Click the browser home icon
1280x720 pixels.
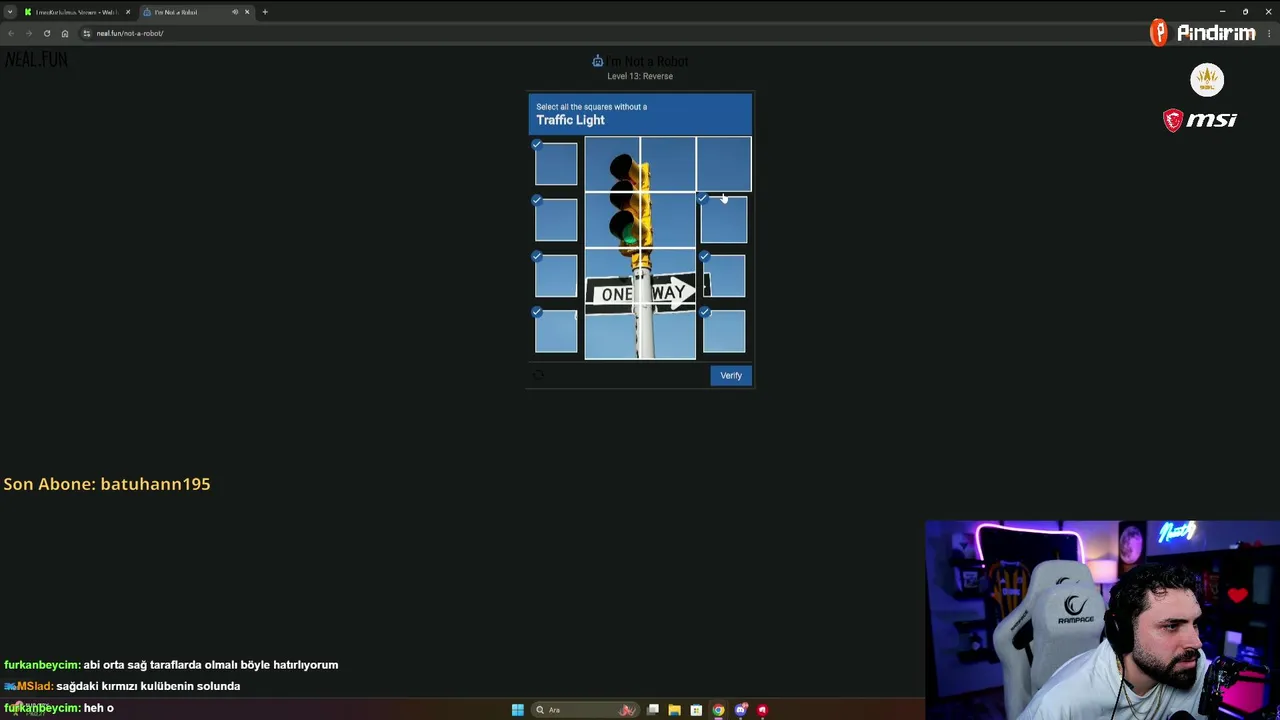[65, 33]
